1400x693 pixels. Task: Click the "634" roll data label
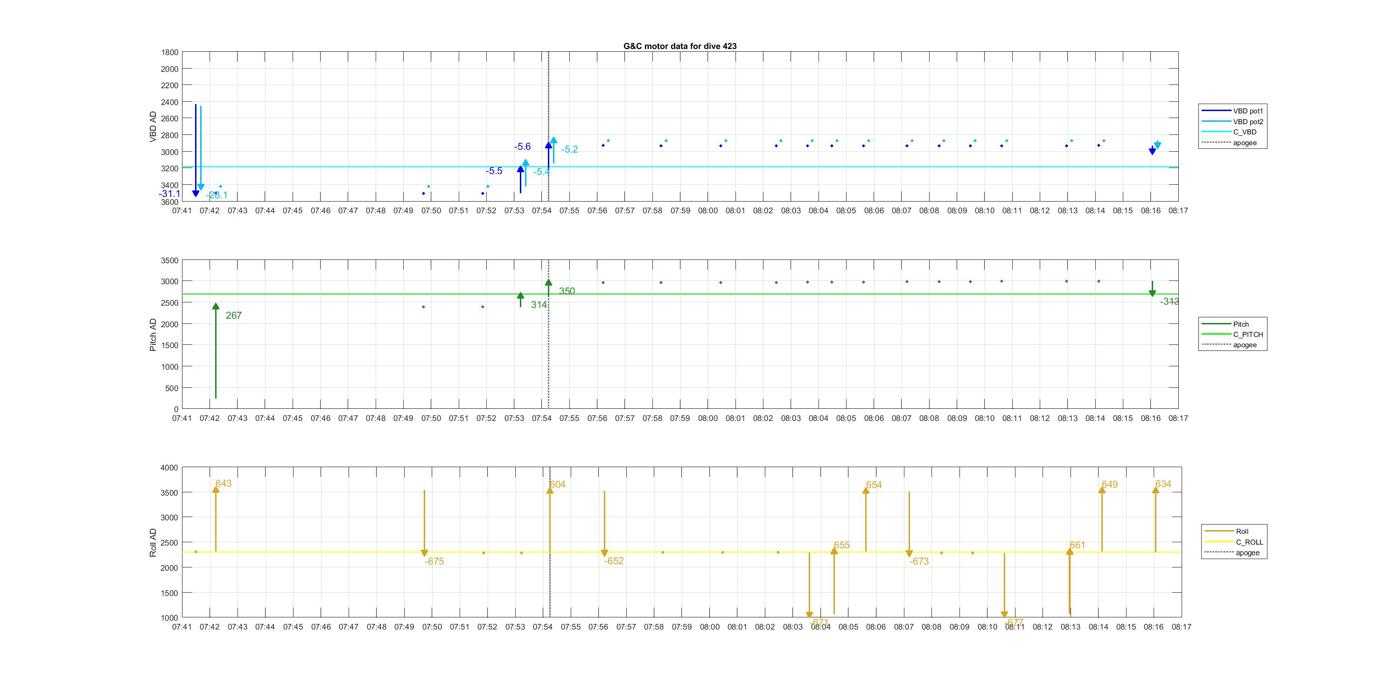click(x=1163, y=485)
